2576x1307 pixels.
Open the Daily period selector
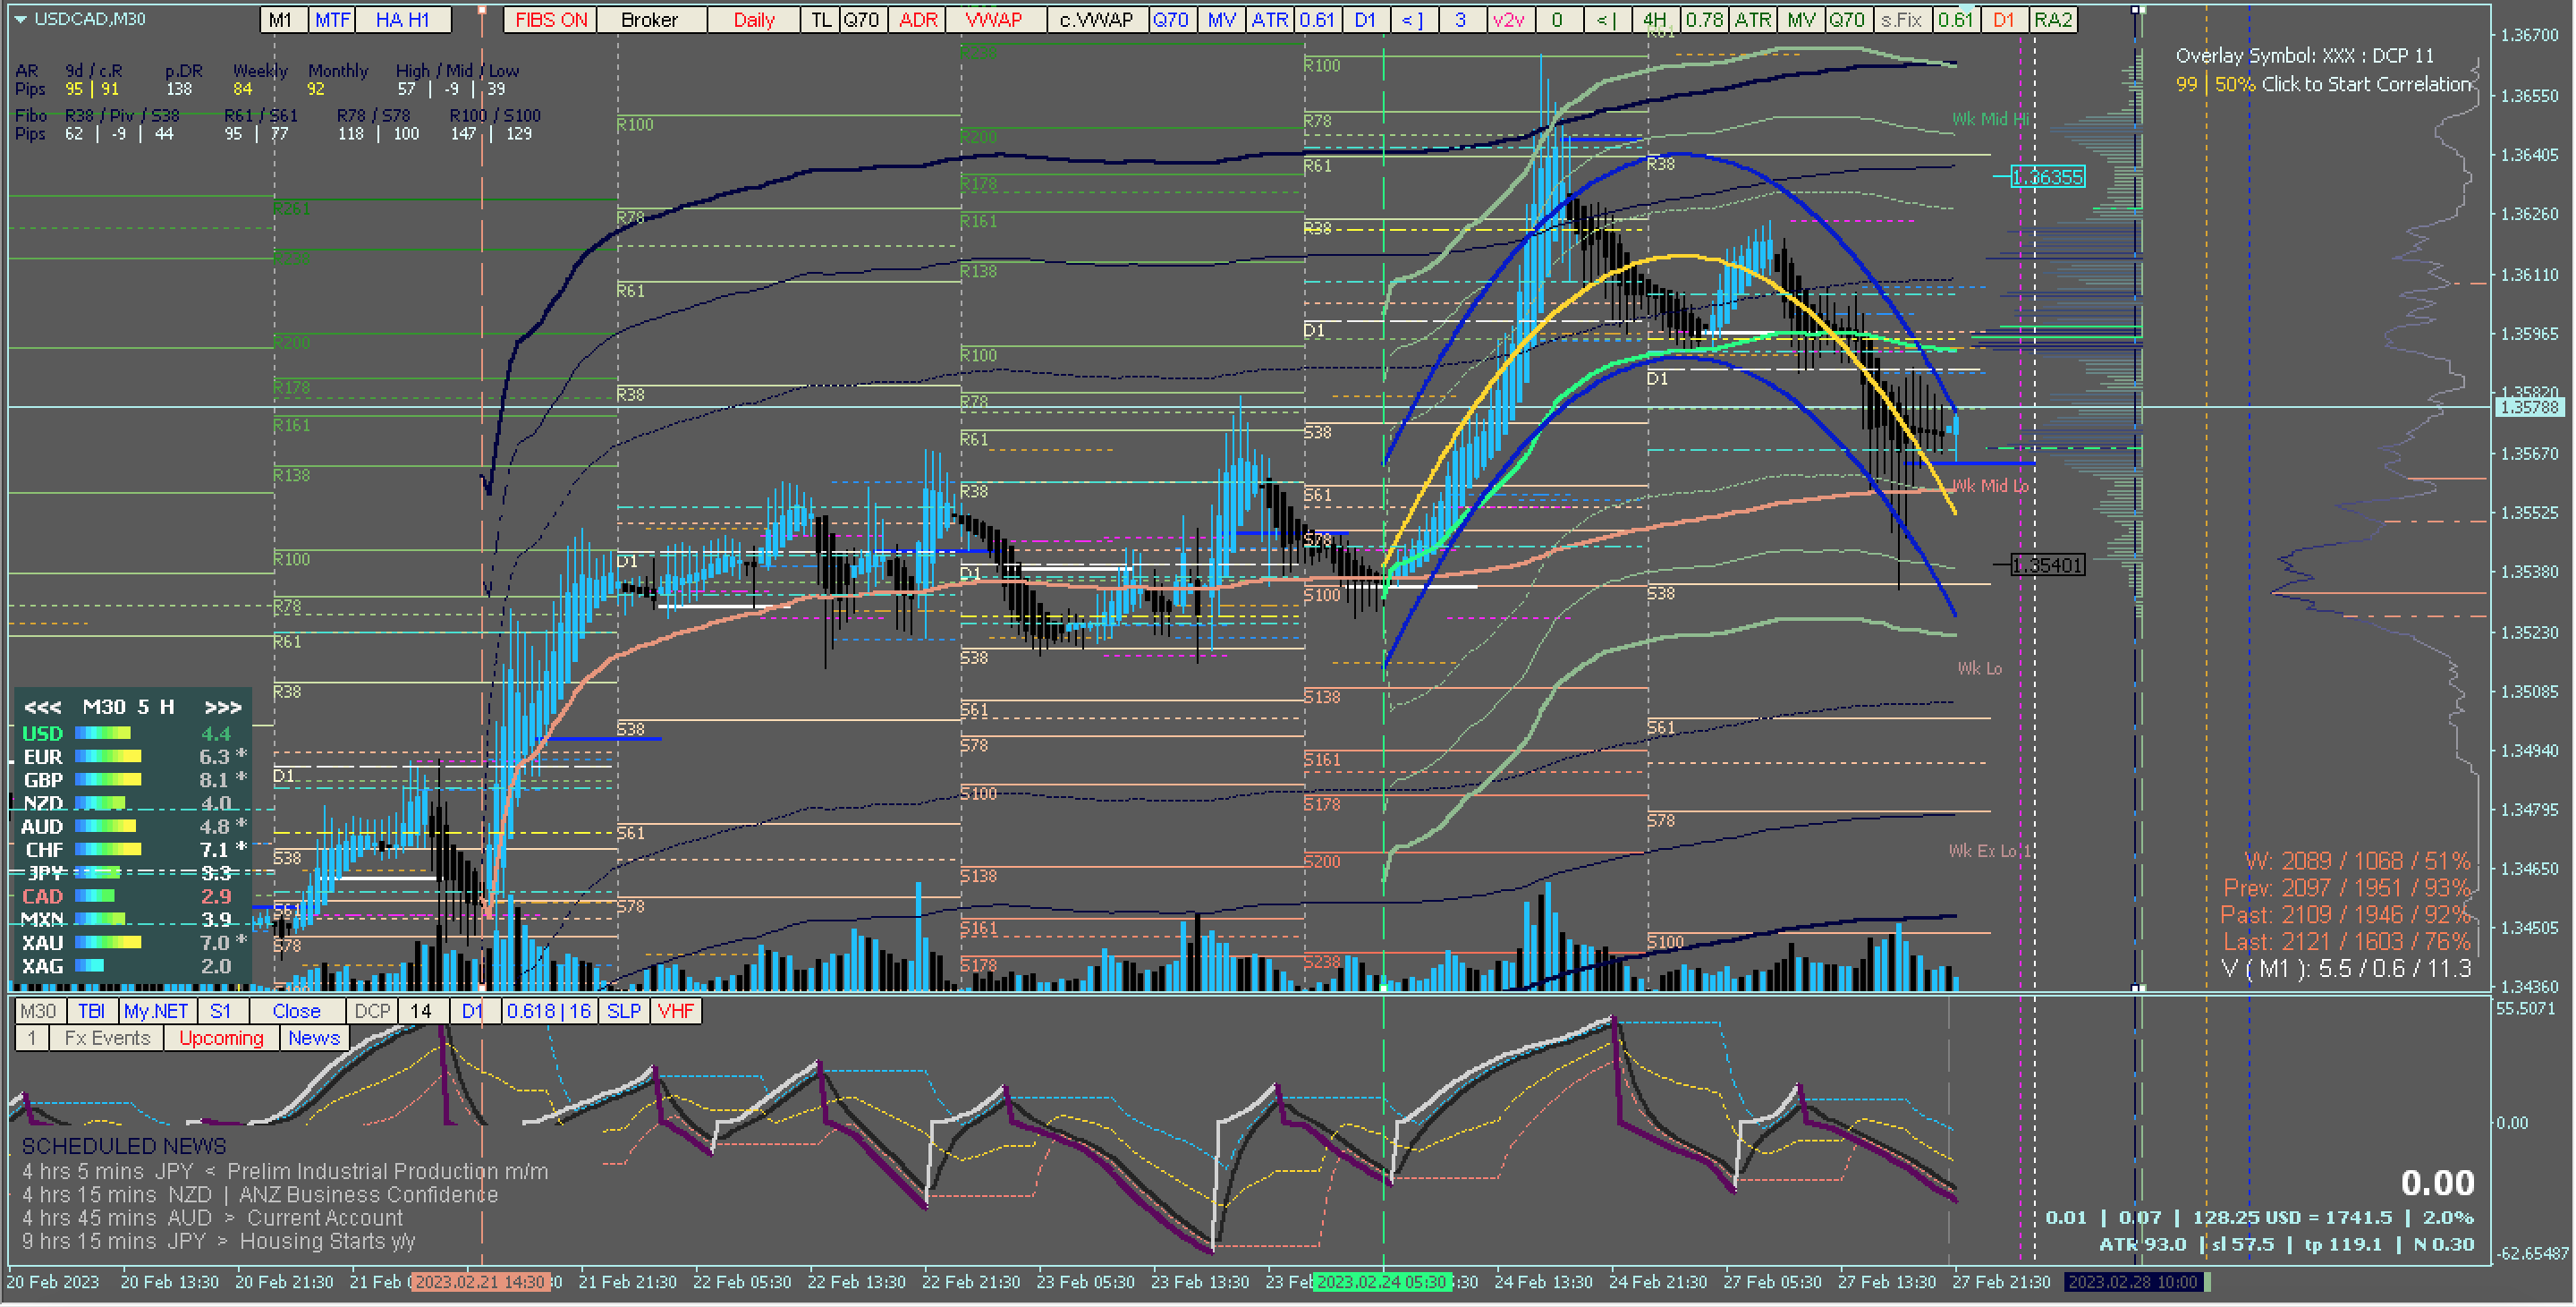[x=753, y=20]
